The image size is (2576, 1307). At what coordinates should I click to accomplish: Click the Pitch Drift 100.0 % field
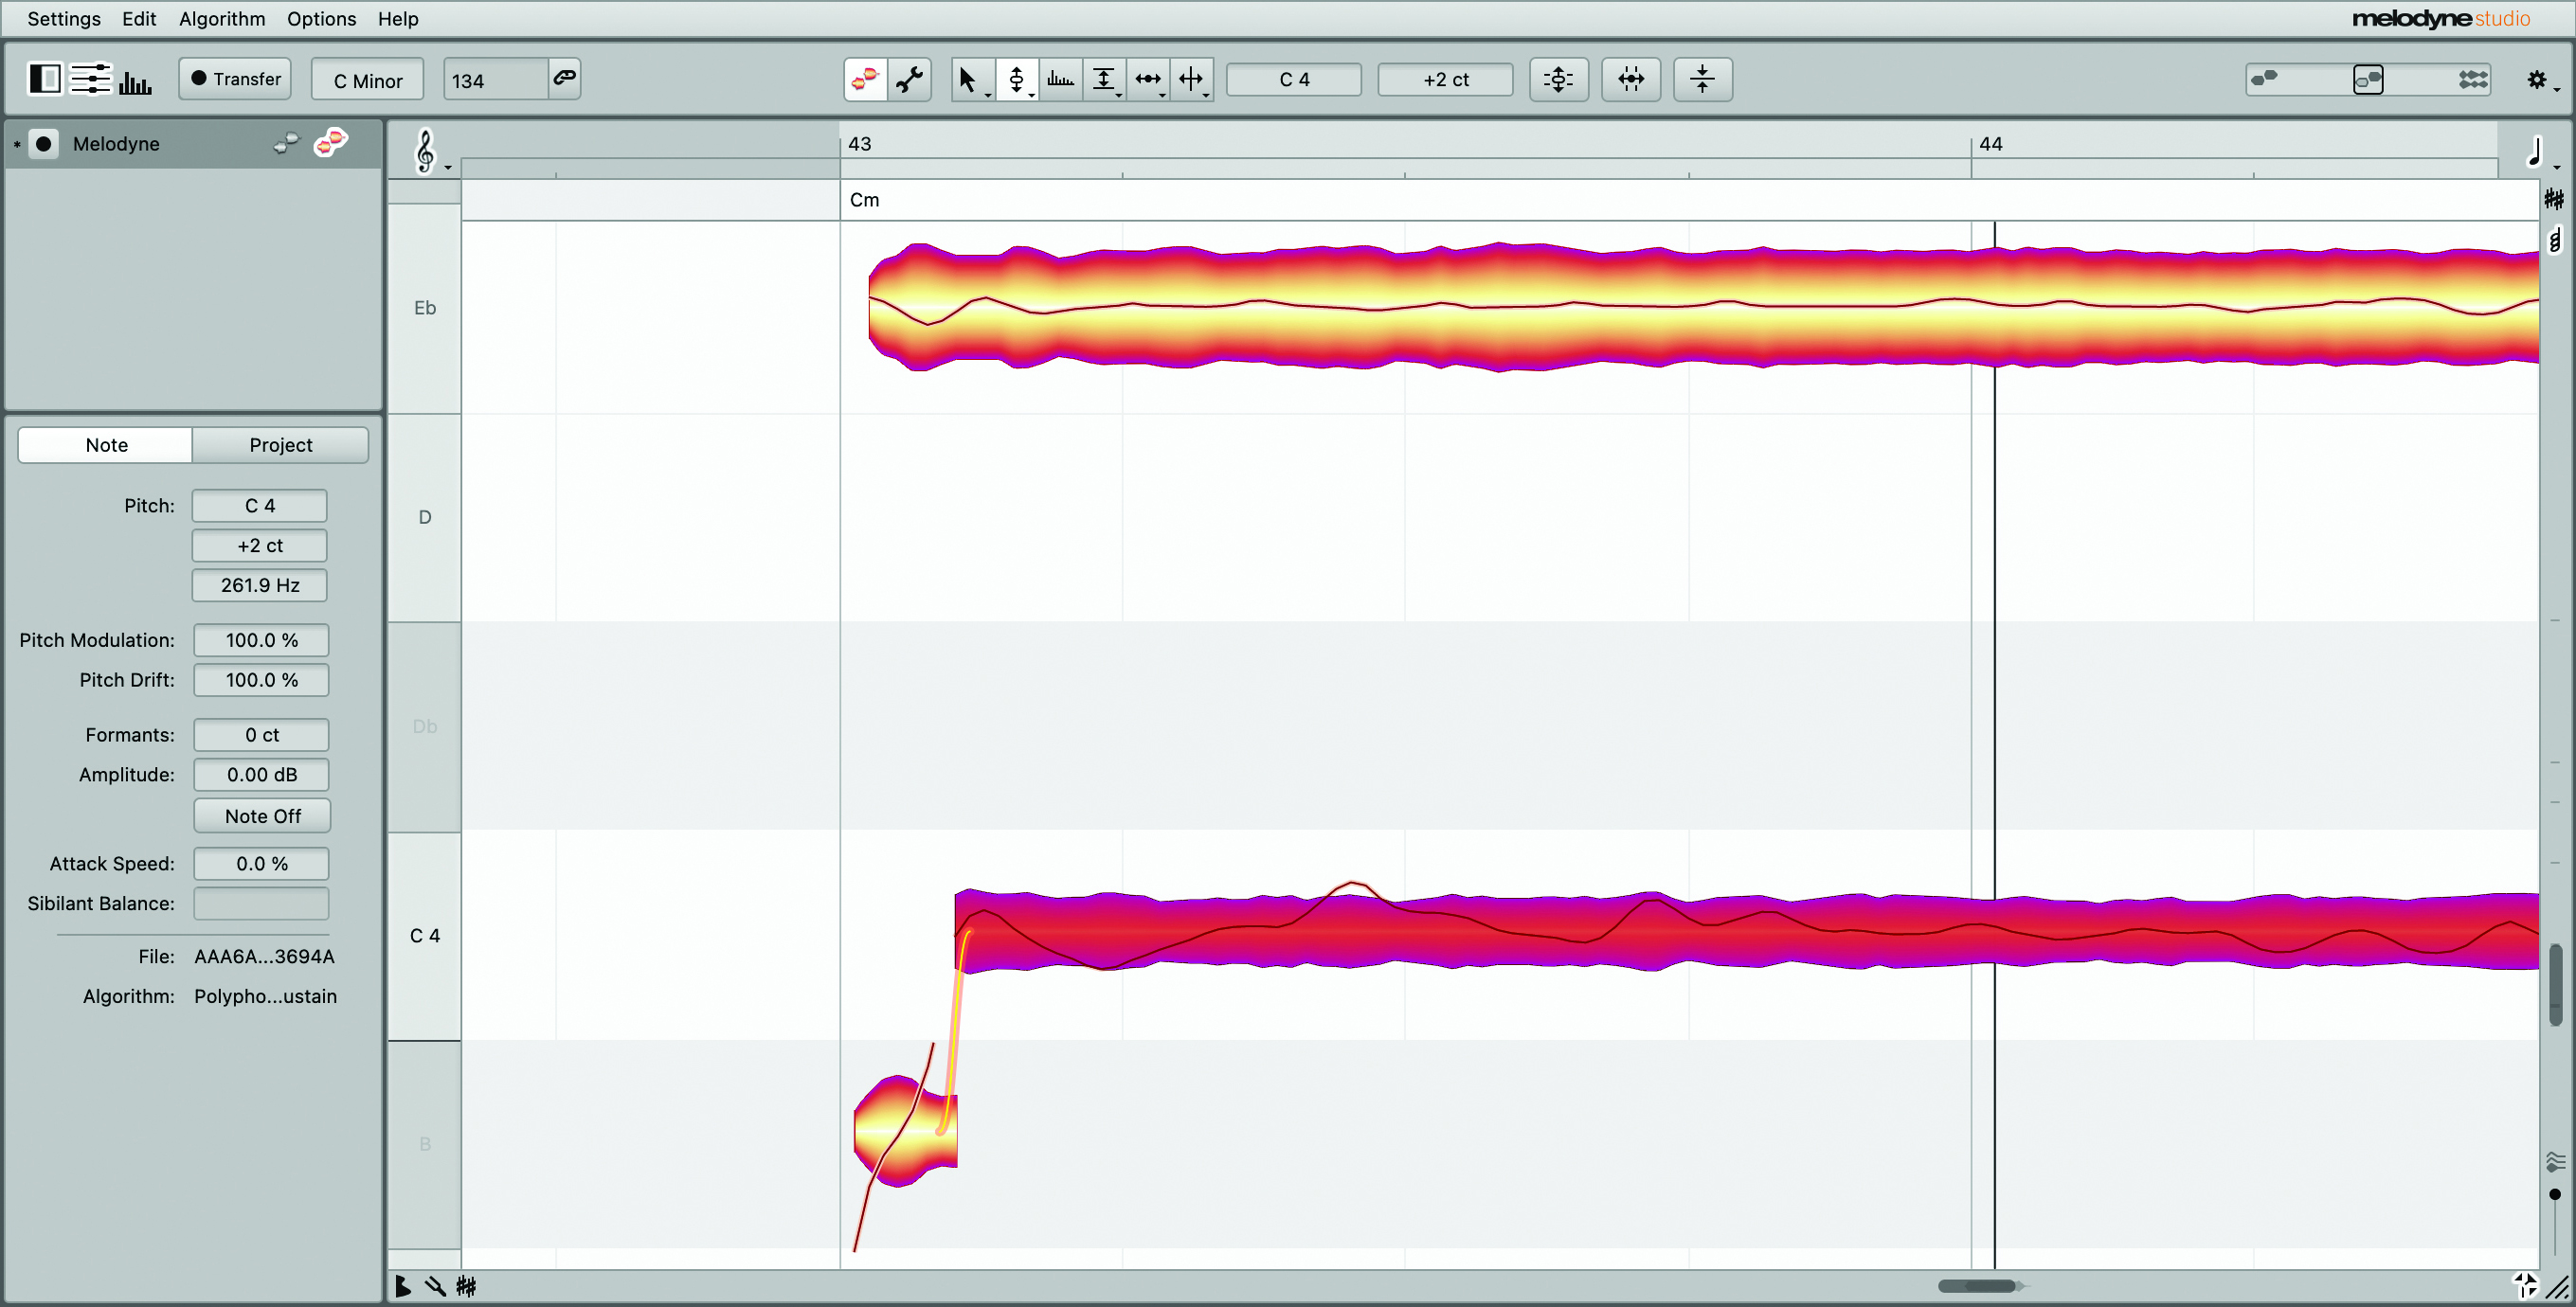[261, 680]
